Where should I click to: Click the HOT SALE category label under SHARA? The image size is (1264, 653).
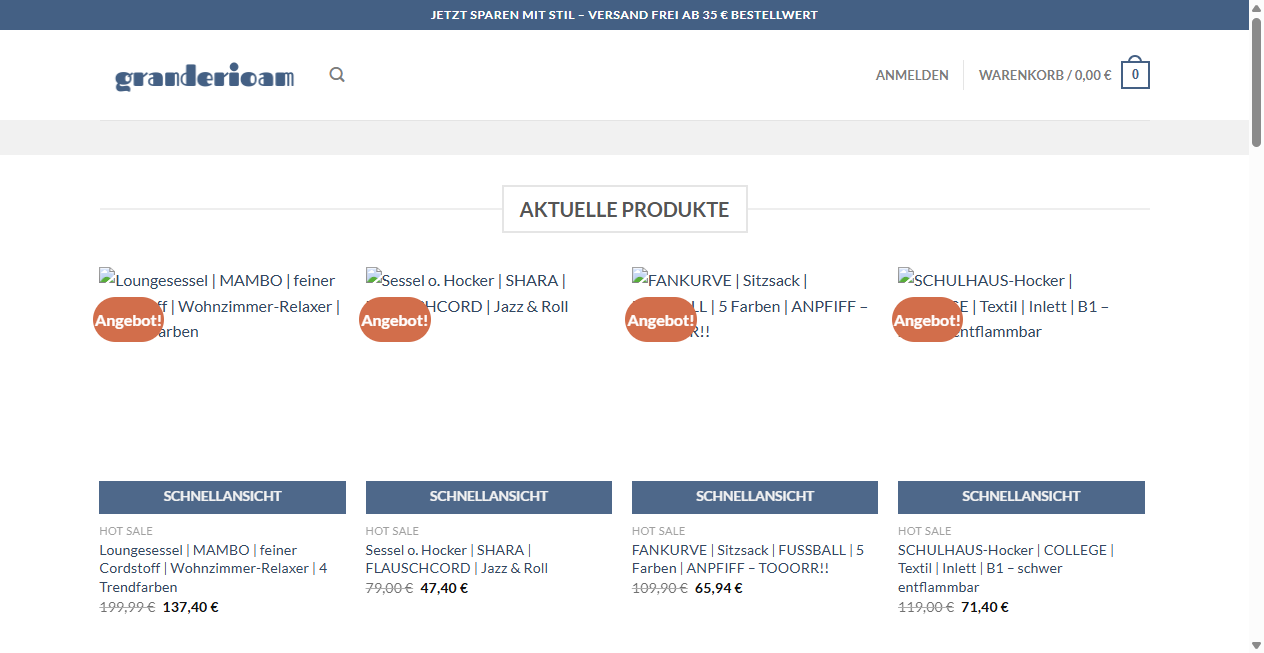click(x=391, y=530)
